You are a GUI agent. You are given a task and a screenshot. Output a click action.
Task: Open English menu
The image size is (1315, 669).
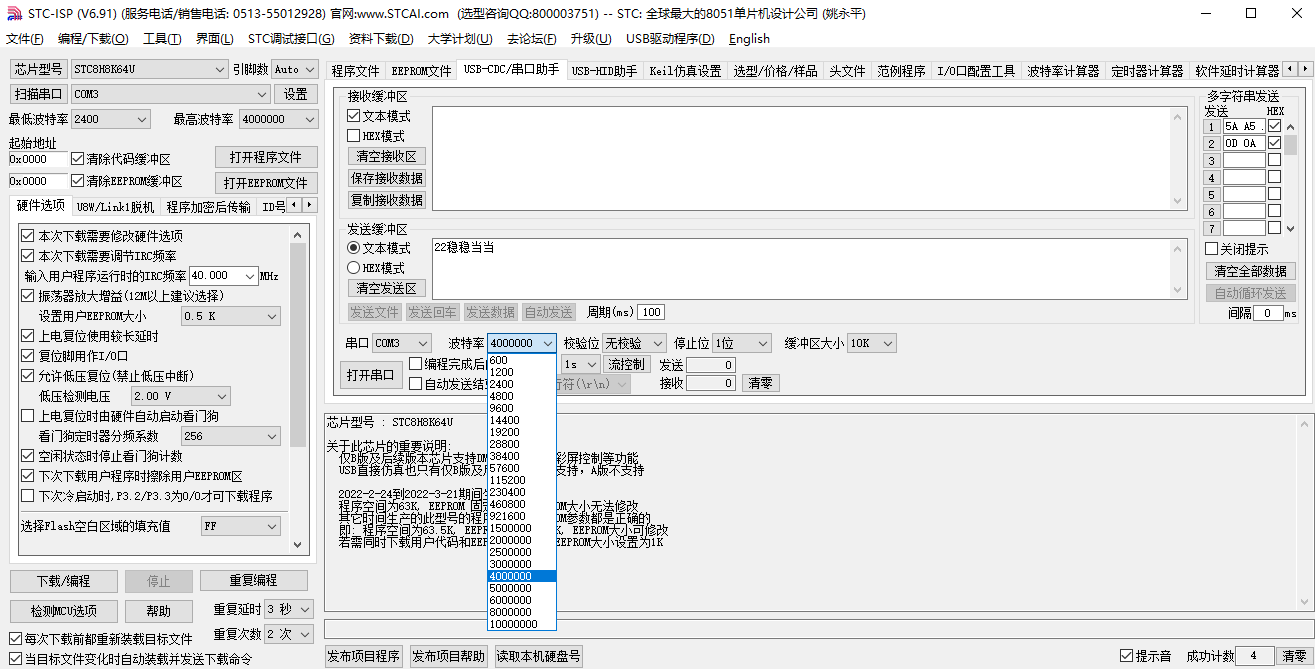(749, 39)
